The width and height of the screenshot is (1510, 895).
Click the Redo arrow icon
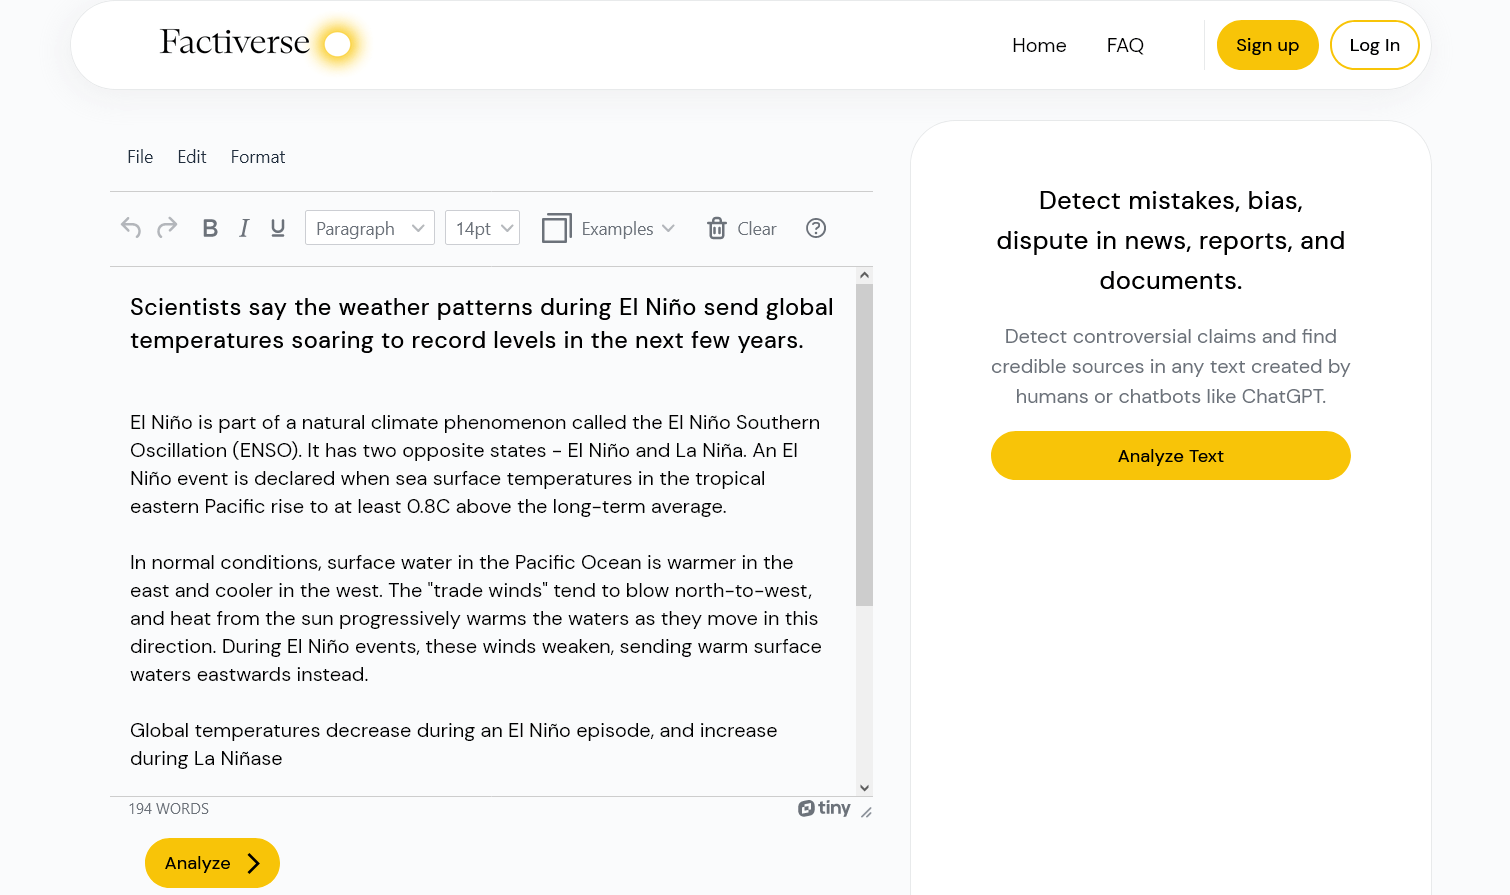coord(167,228)
